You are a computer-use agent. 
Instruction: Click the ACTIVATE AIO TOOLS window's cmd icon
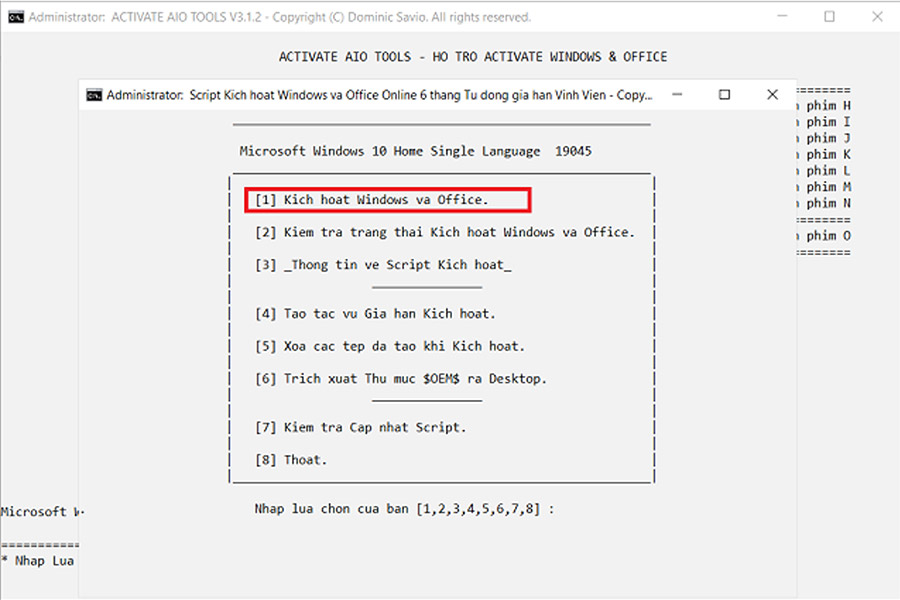pyautogui.click(x=15, y=17)
